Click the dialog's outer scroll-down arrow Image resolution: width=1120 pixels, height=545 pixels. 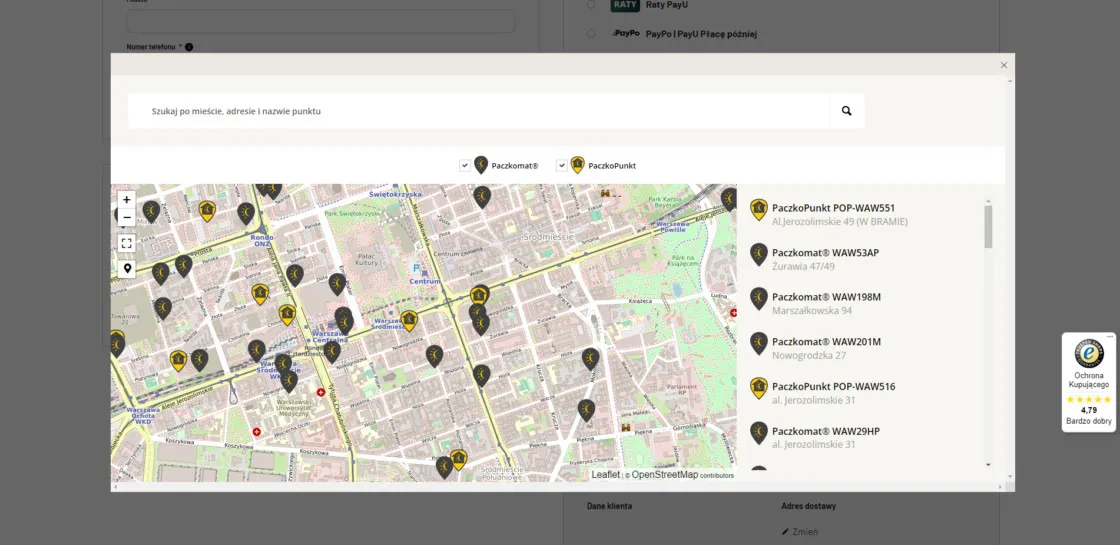click(1009, 476)
